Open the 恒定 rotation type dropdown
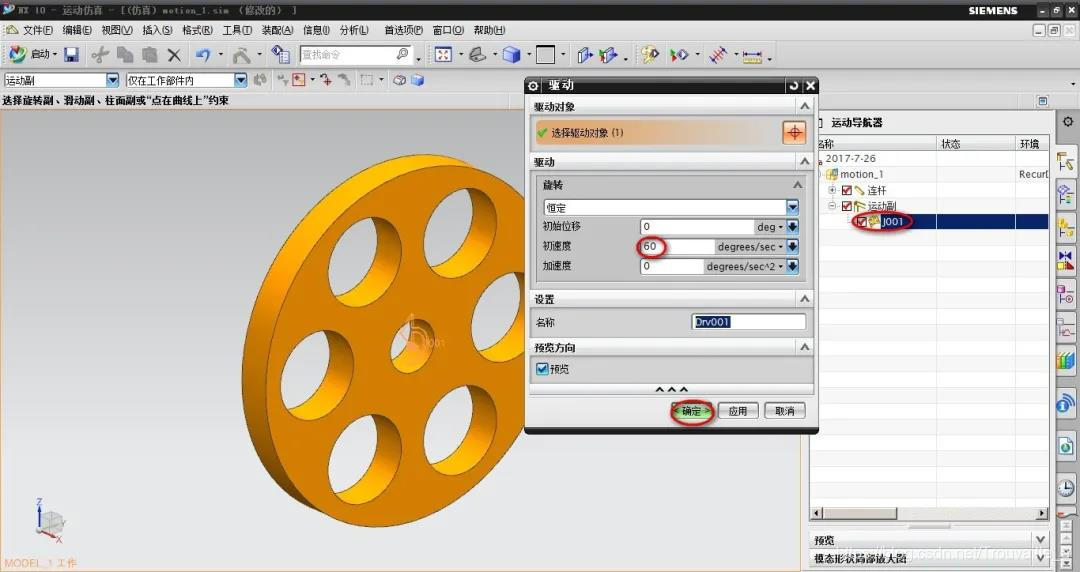The image size is (1080, 572). tap(793, 207)
